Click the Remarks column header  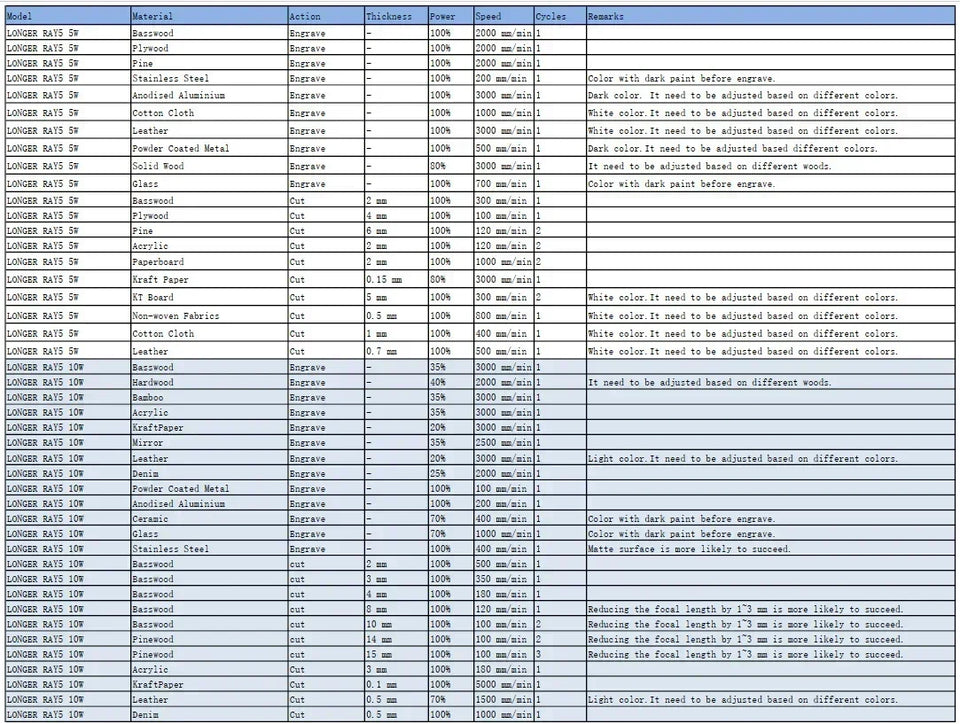(x=770, y=17)
